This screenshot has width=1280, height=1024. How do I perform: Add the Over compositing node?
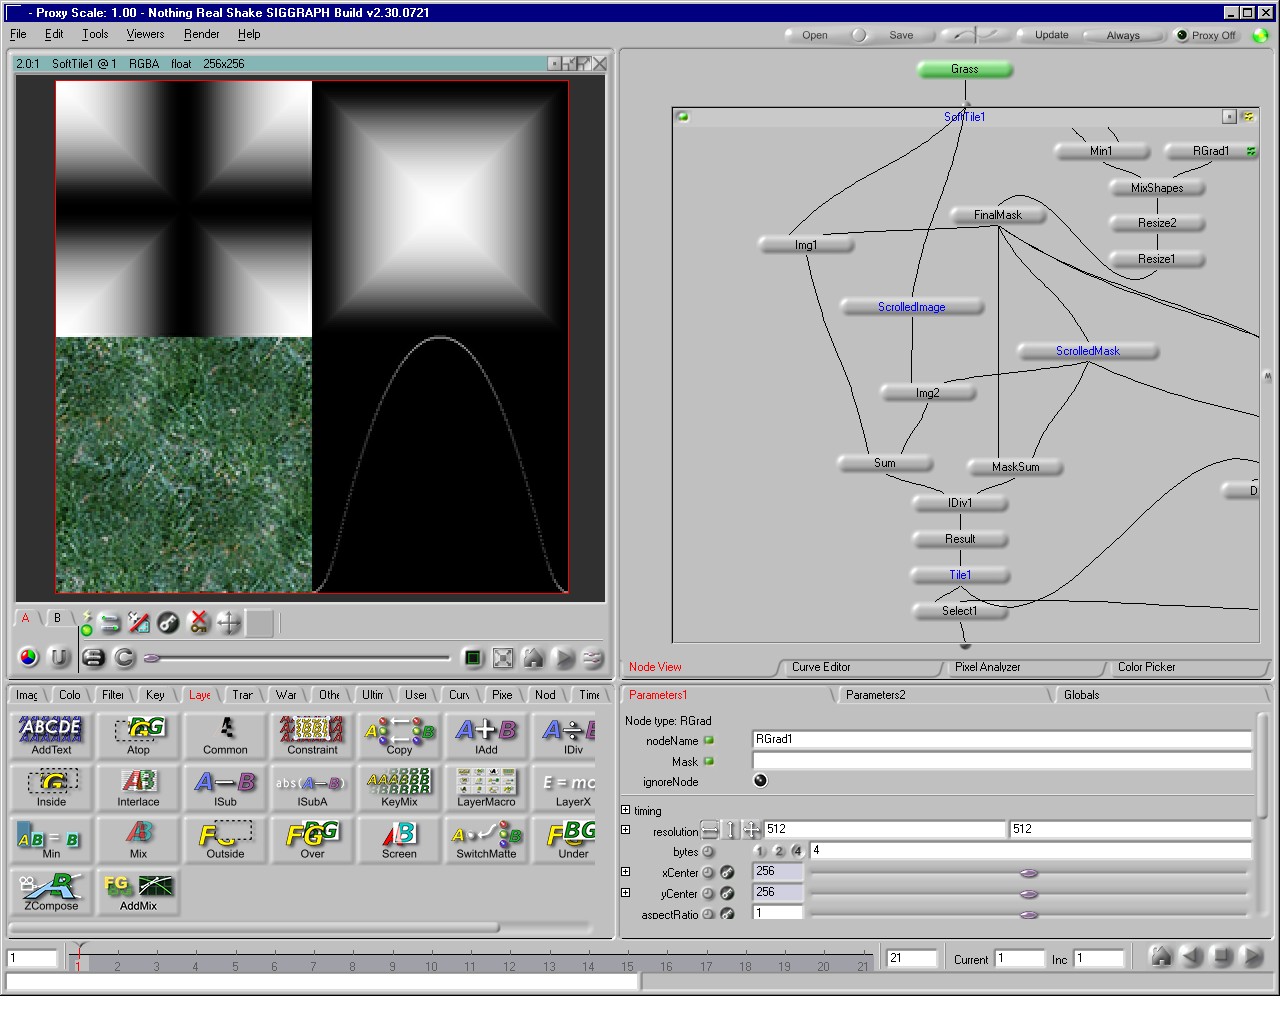click(x=312, y=839)
